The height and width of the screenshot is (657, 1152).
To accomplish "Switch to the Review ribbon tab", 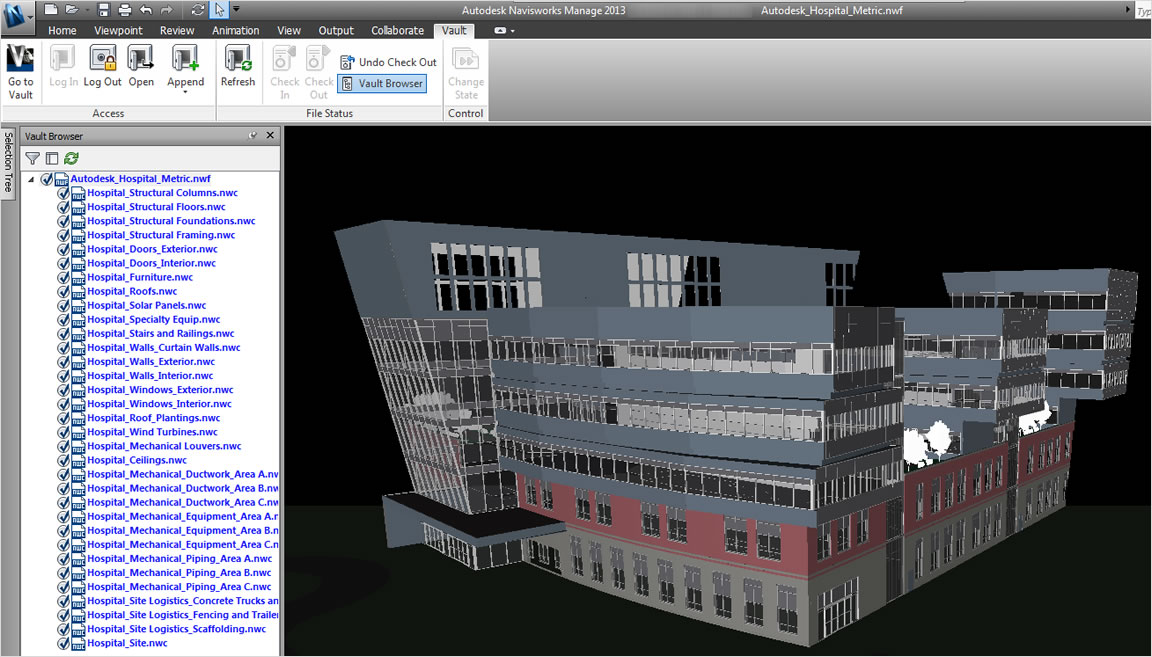I will click(177, 31).
